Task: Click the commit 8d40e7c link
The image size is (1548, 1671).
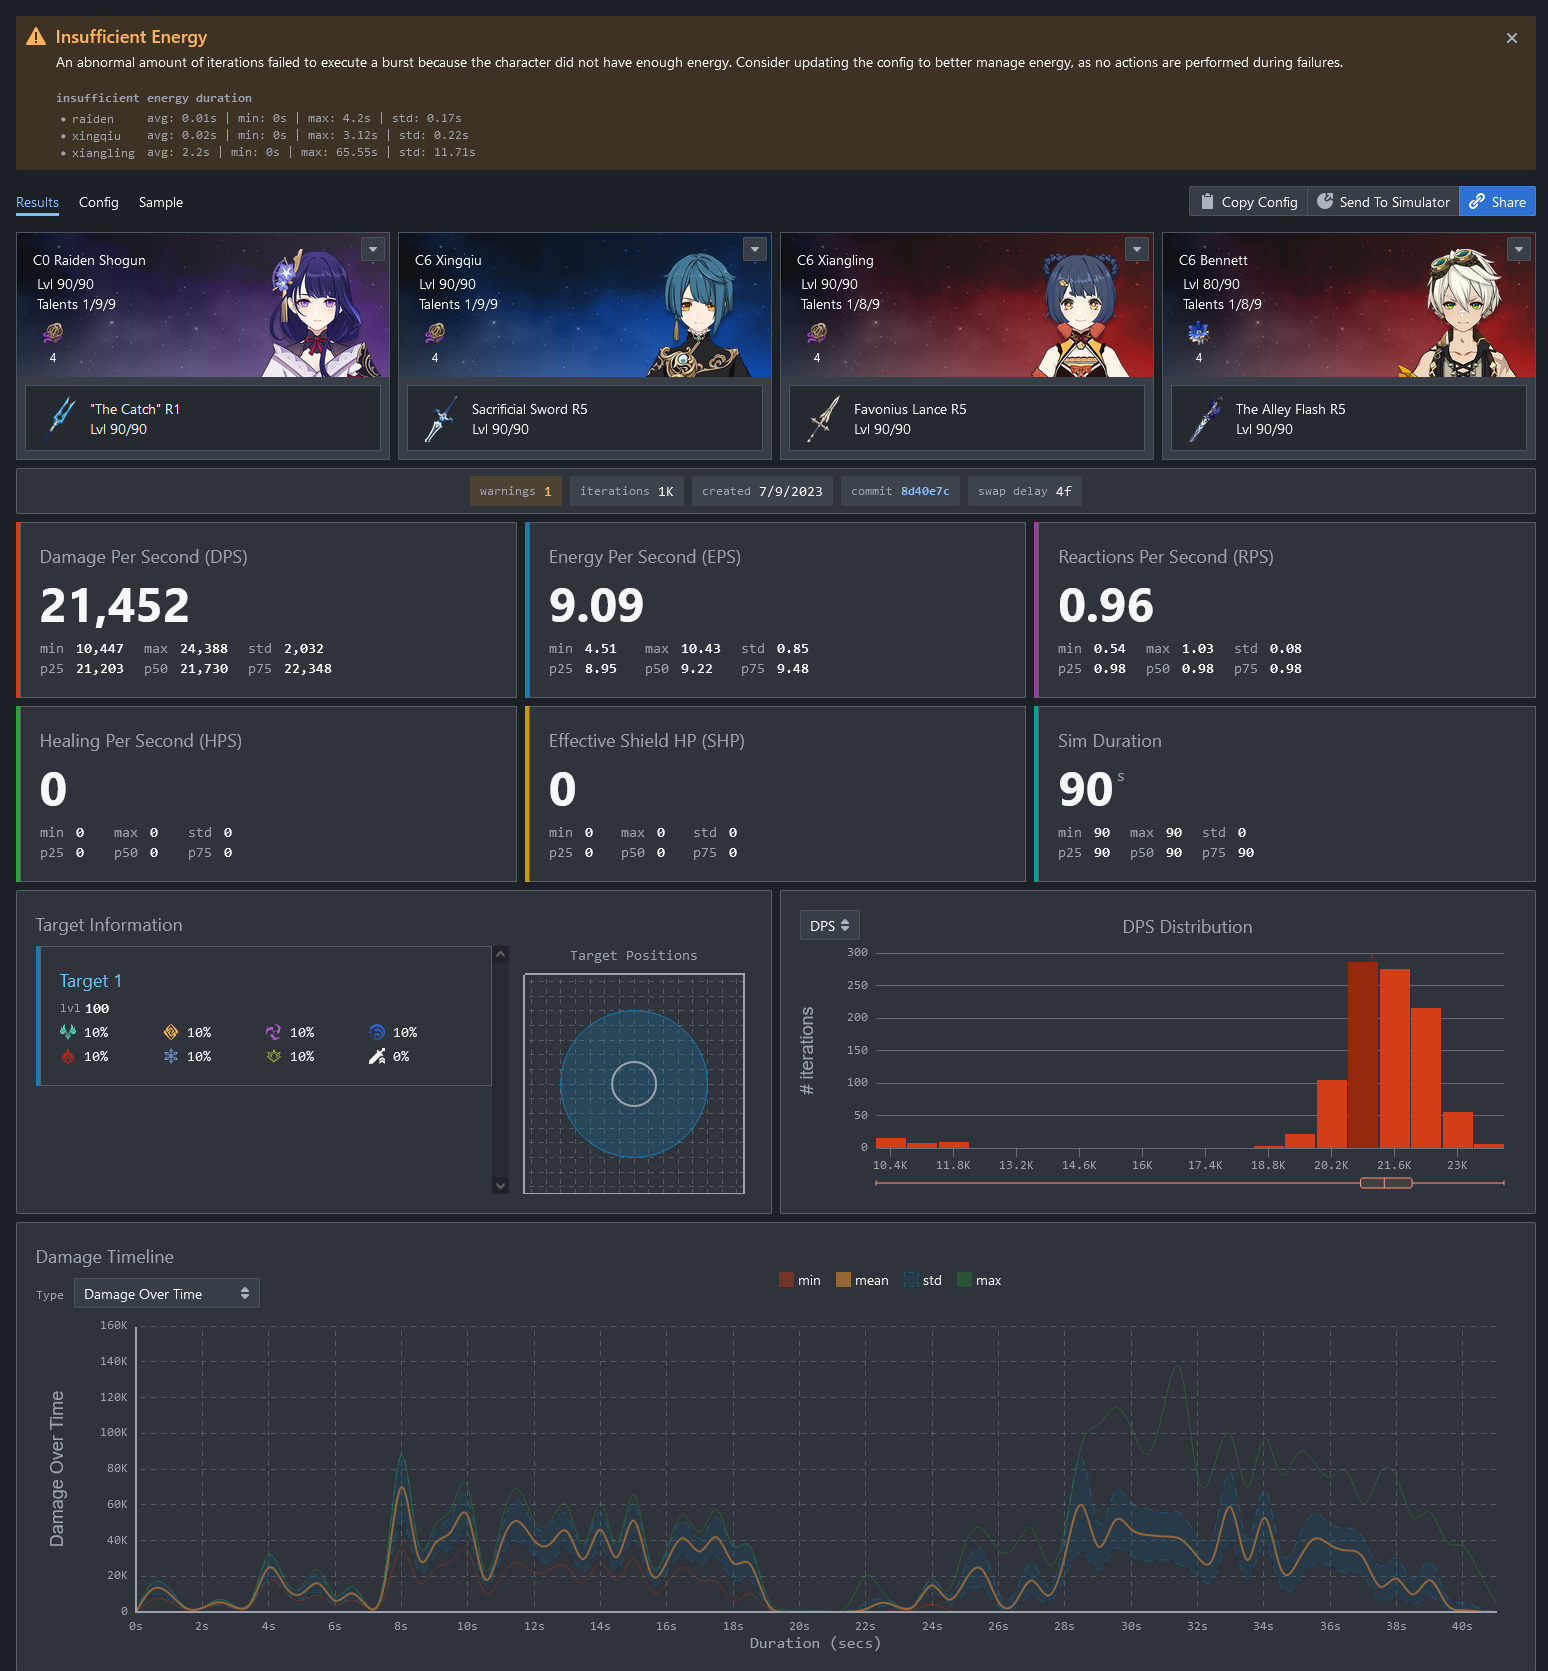Action: click(924, 491)
